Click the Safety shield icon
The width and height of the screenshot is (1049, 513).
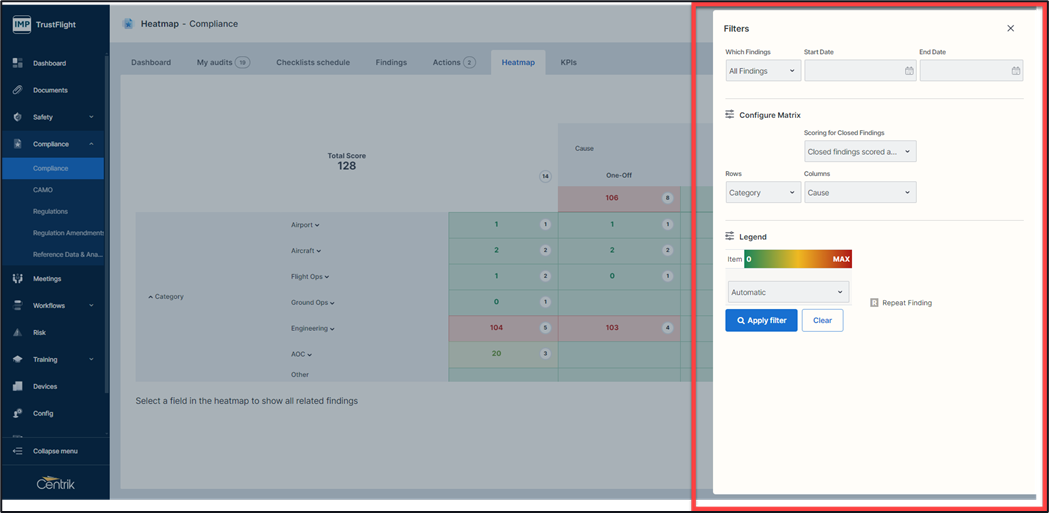(18, 117)
